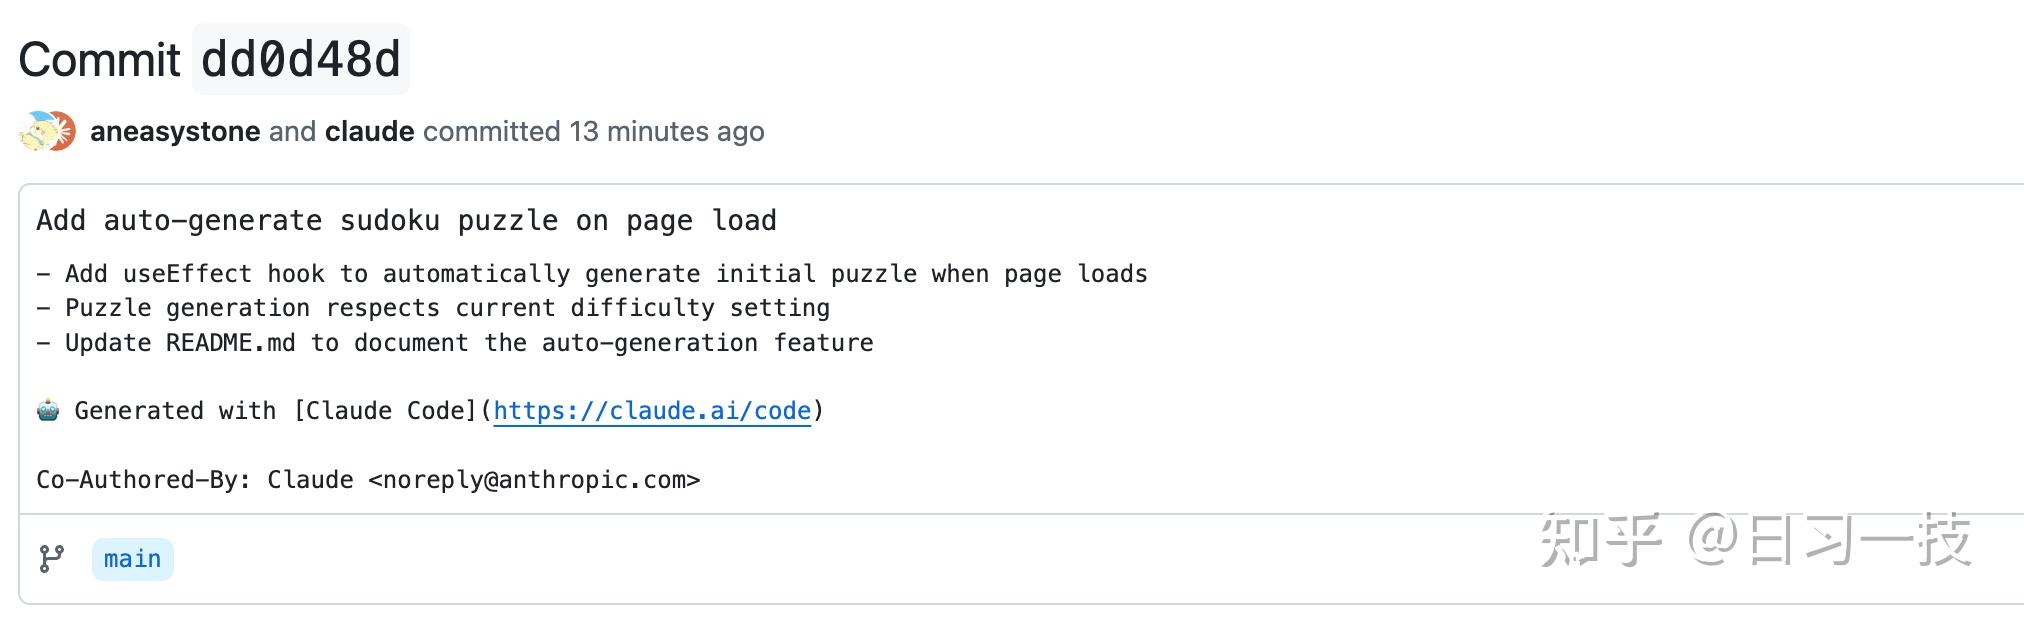Click the 'Update README.md' bullet line
The width and height of the screenshot is (2024, 622).
coord(455,343)
